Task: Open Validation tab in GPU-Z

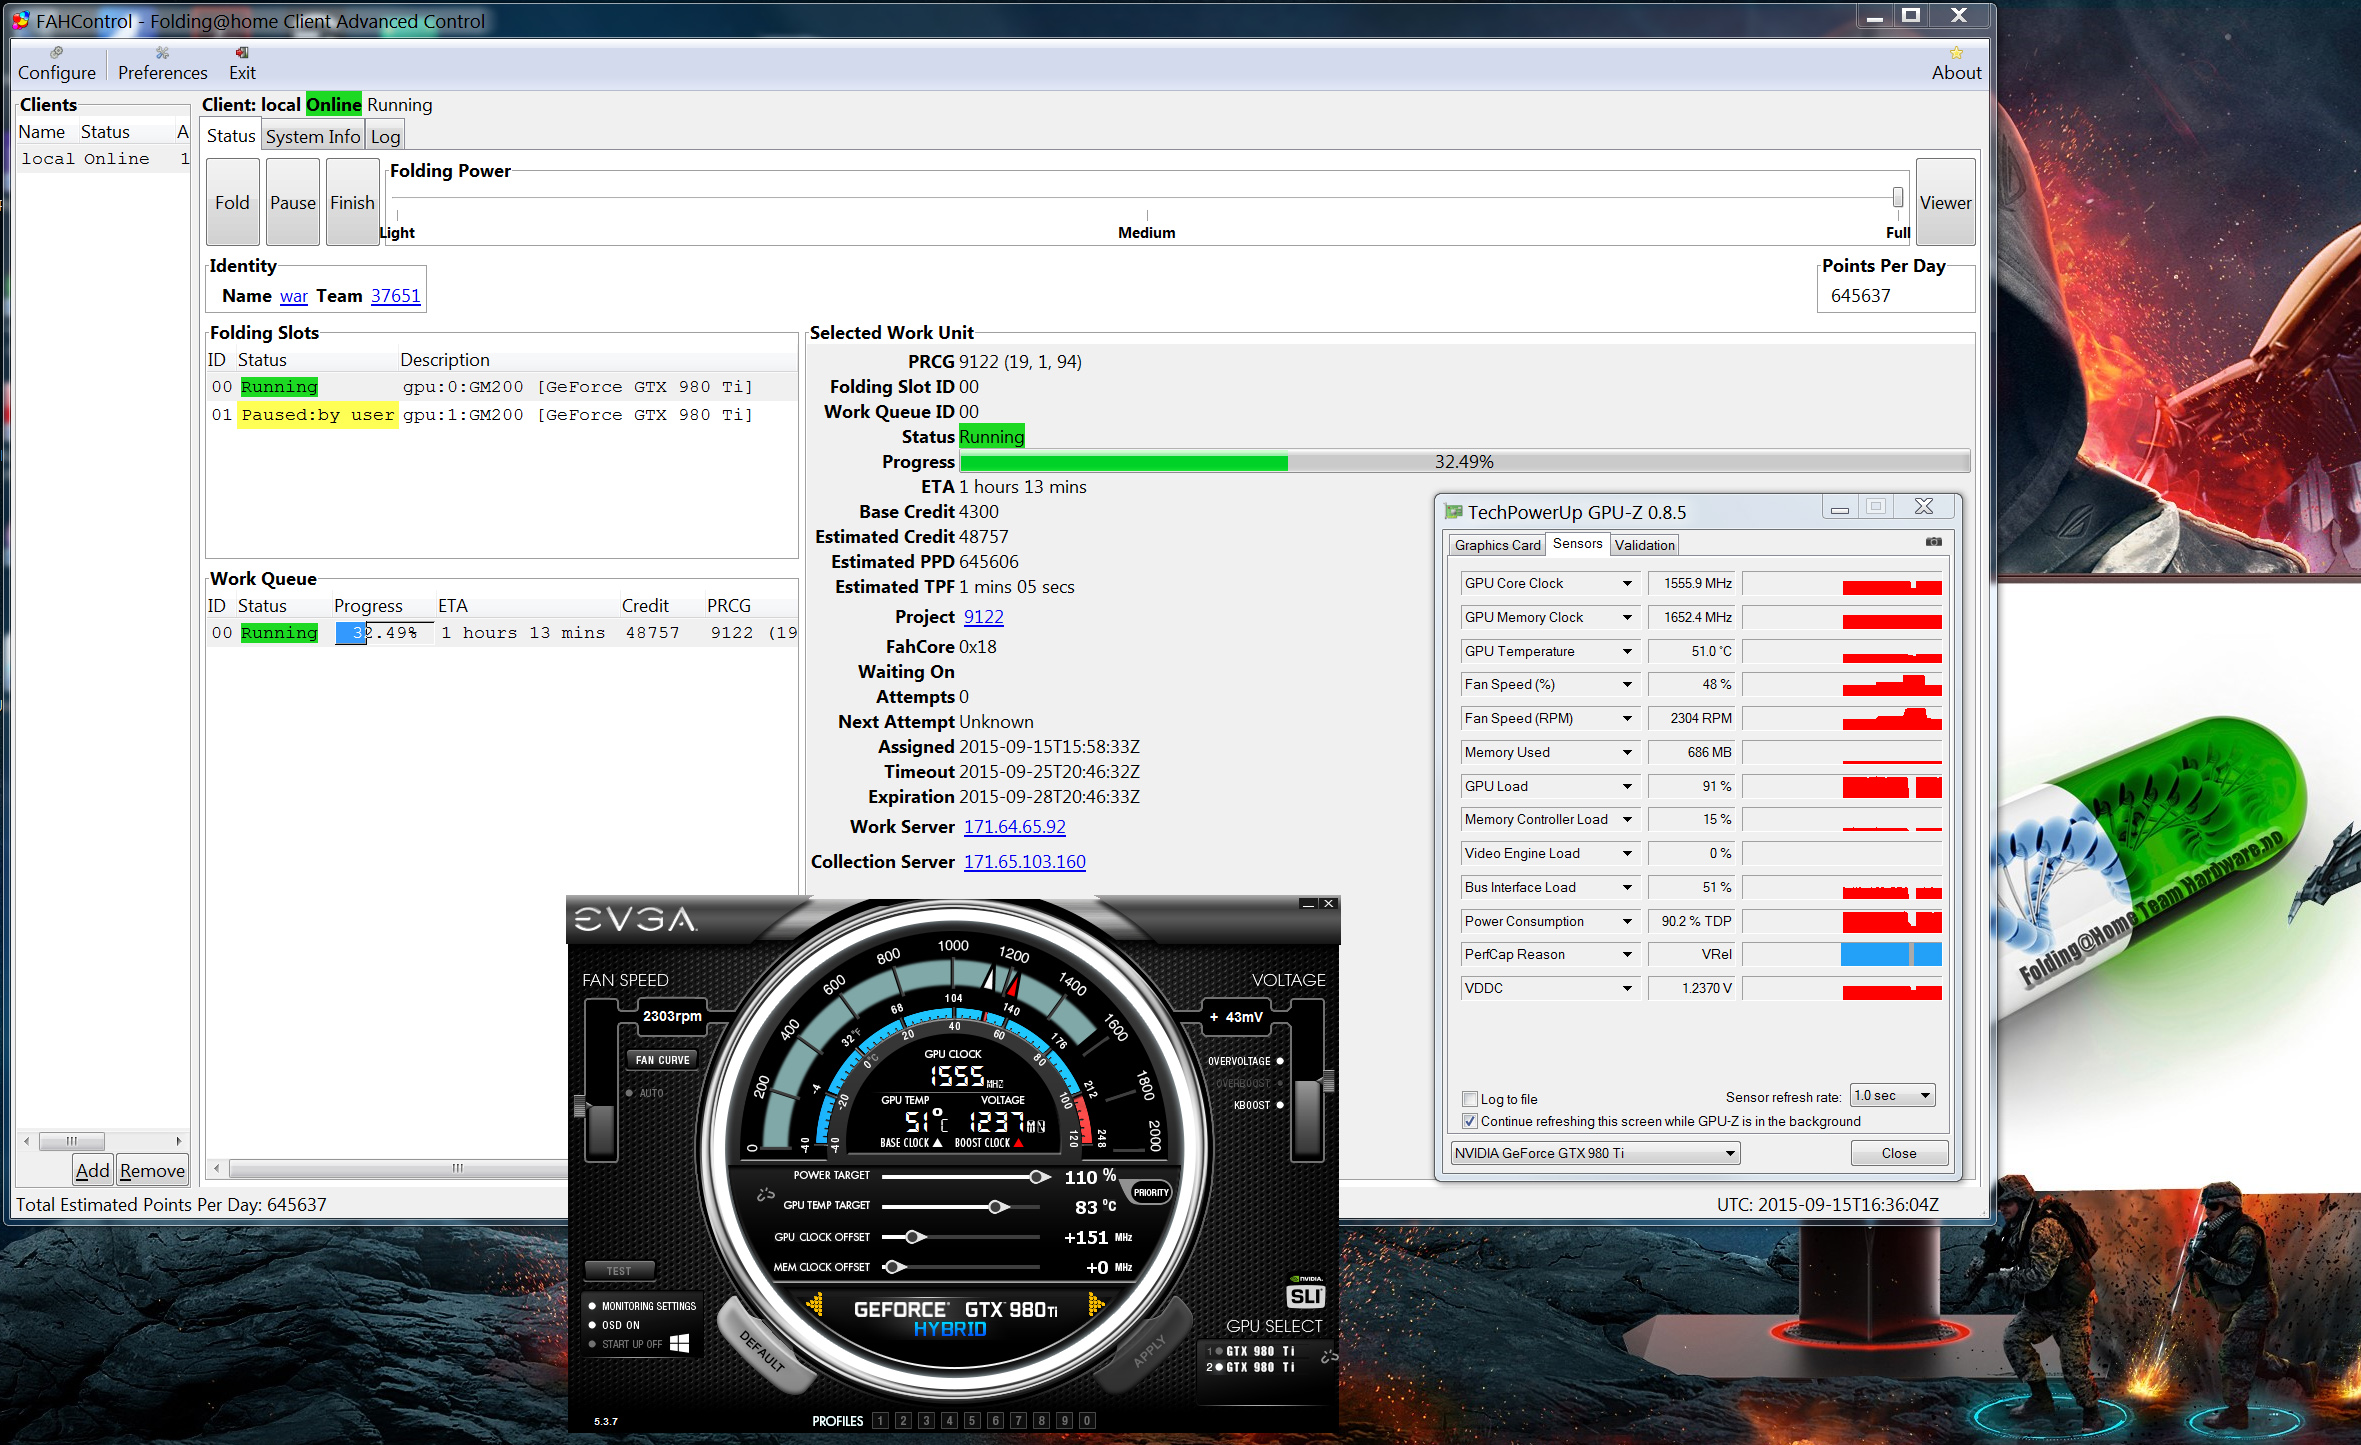Action: point(1644,545)
